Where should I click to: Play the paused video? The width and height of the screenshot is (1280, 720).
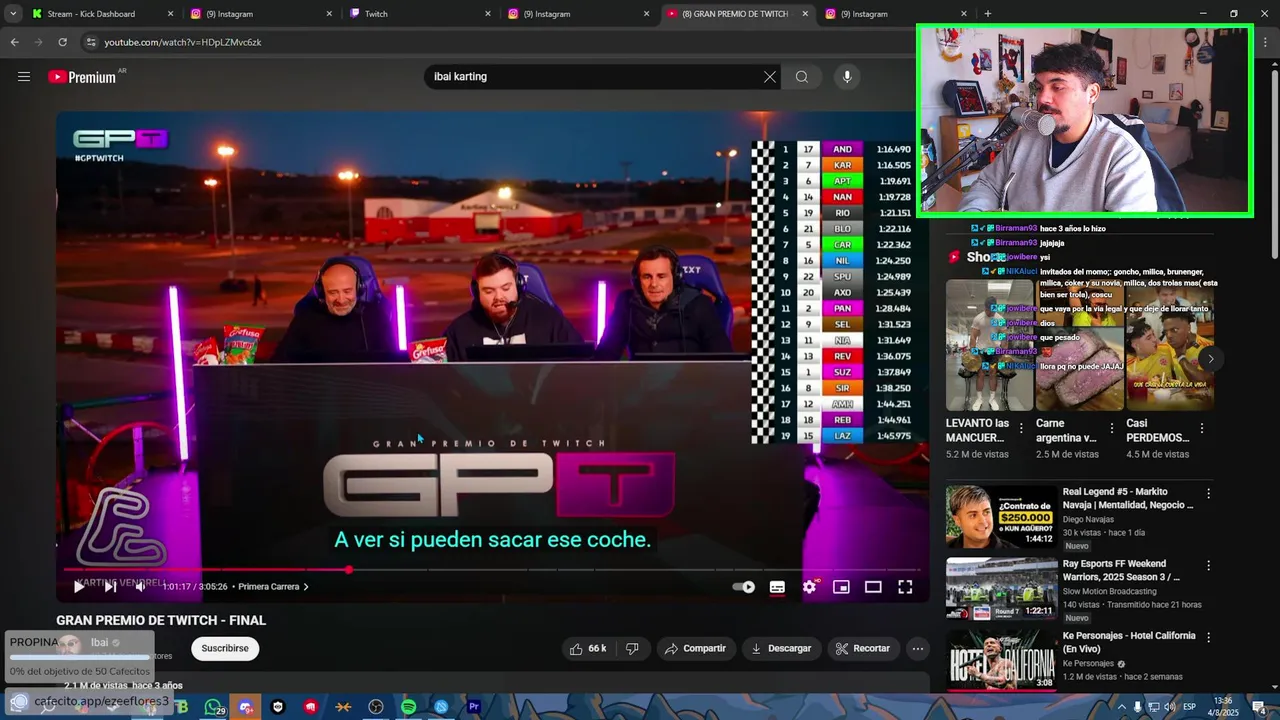[79, 587]
